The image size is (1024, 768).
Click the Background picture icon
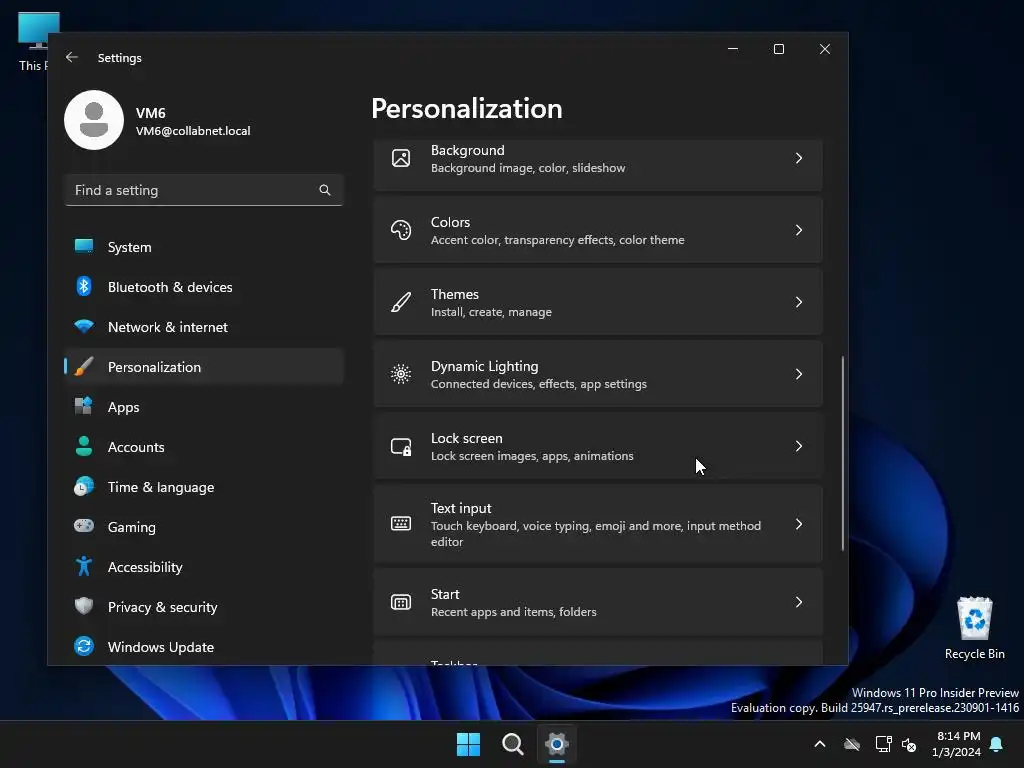401,158
